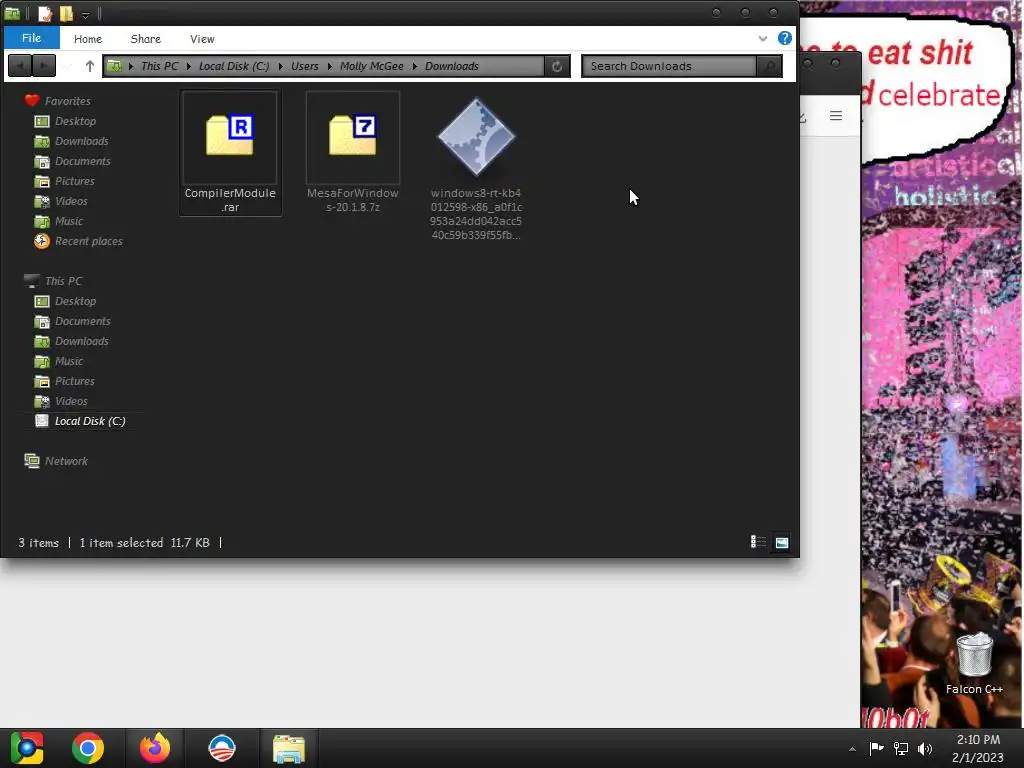Open Videos under This PC
The image size is (1024, 768).
(61, 401)
